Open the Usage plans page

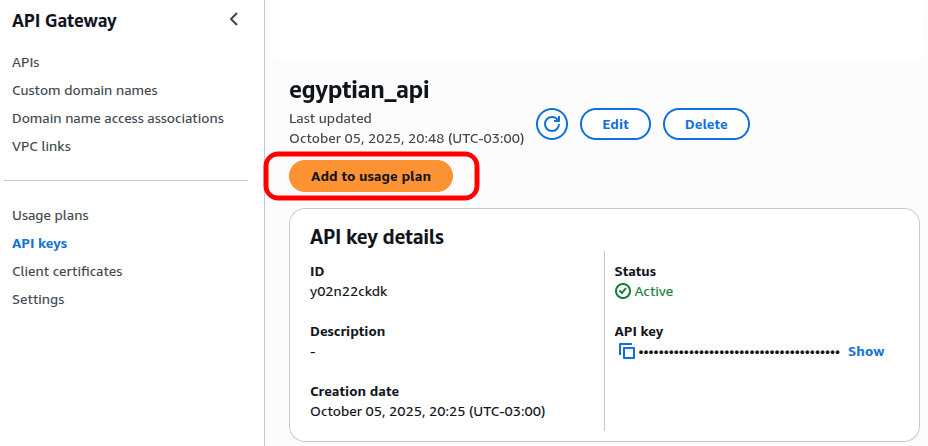[50, 215]
